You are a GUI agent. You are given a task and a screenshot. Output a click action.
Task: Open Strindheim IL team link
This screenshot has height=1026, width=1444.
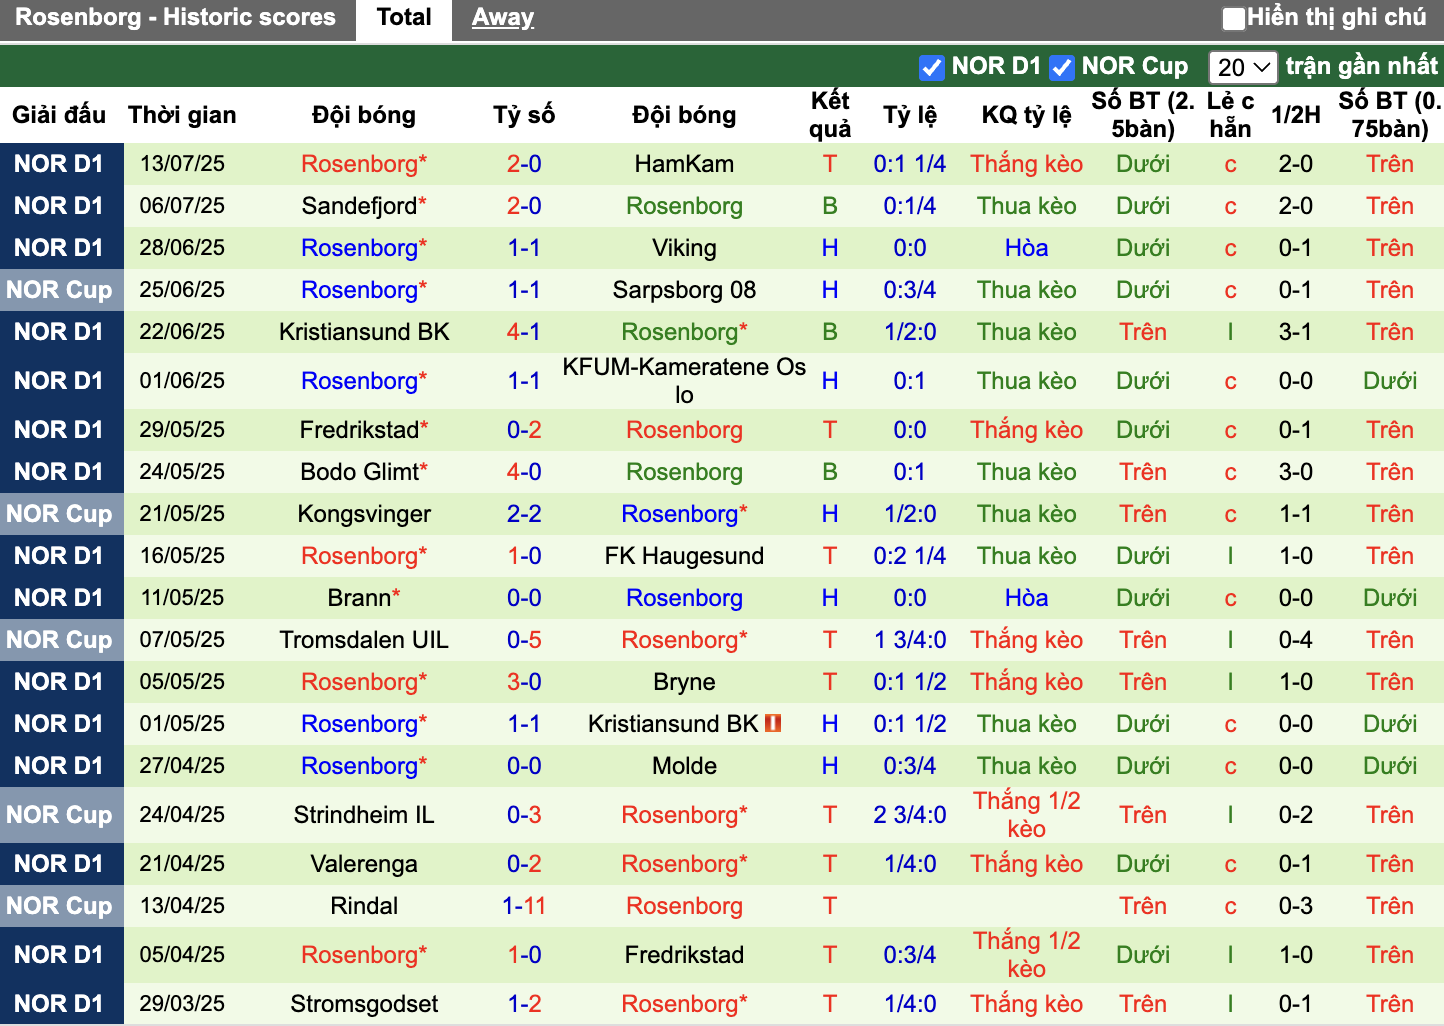(x=364, y=815)
